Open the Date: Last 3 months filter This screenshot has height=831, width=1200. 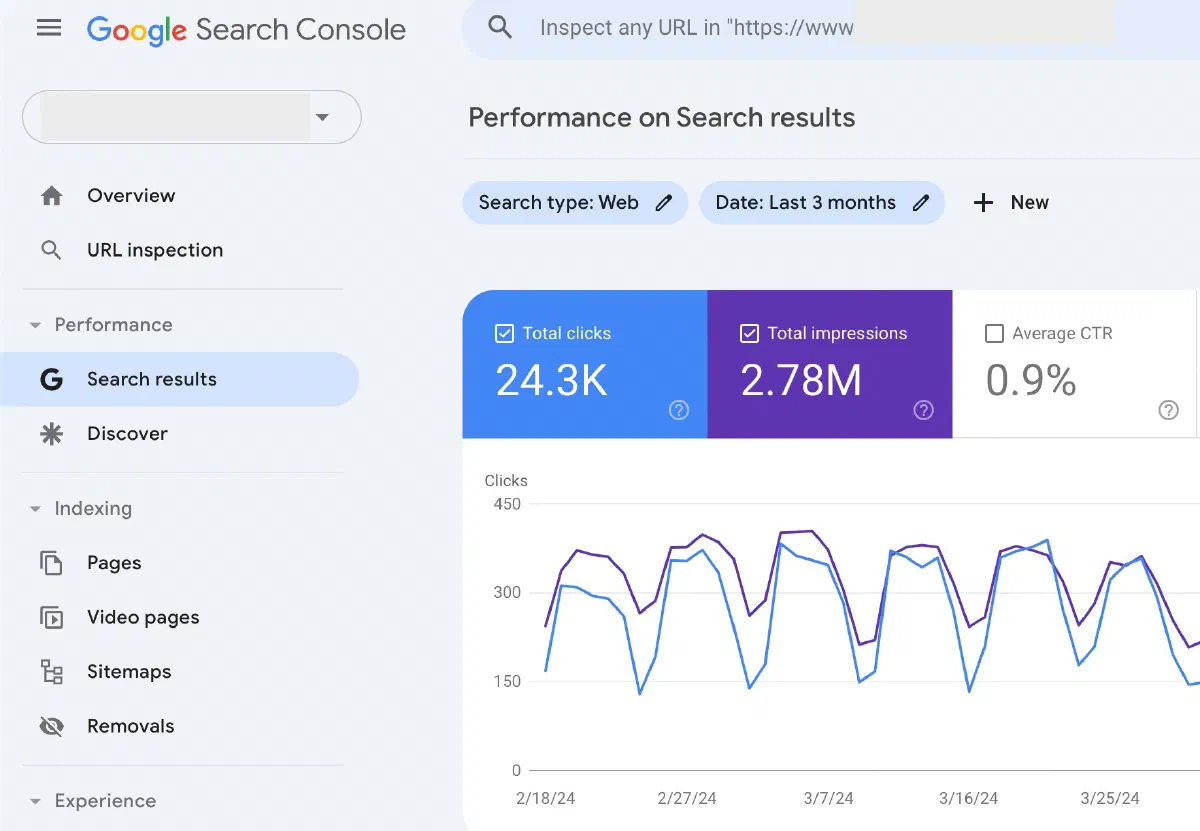click(822, 203)
